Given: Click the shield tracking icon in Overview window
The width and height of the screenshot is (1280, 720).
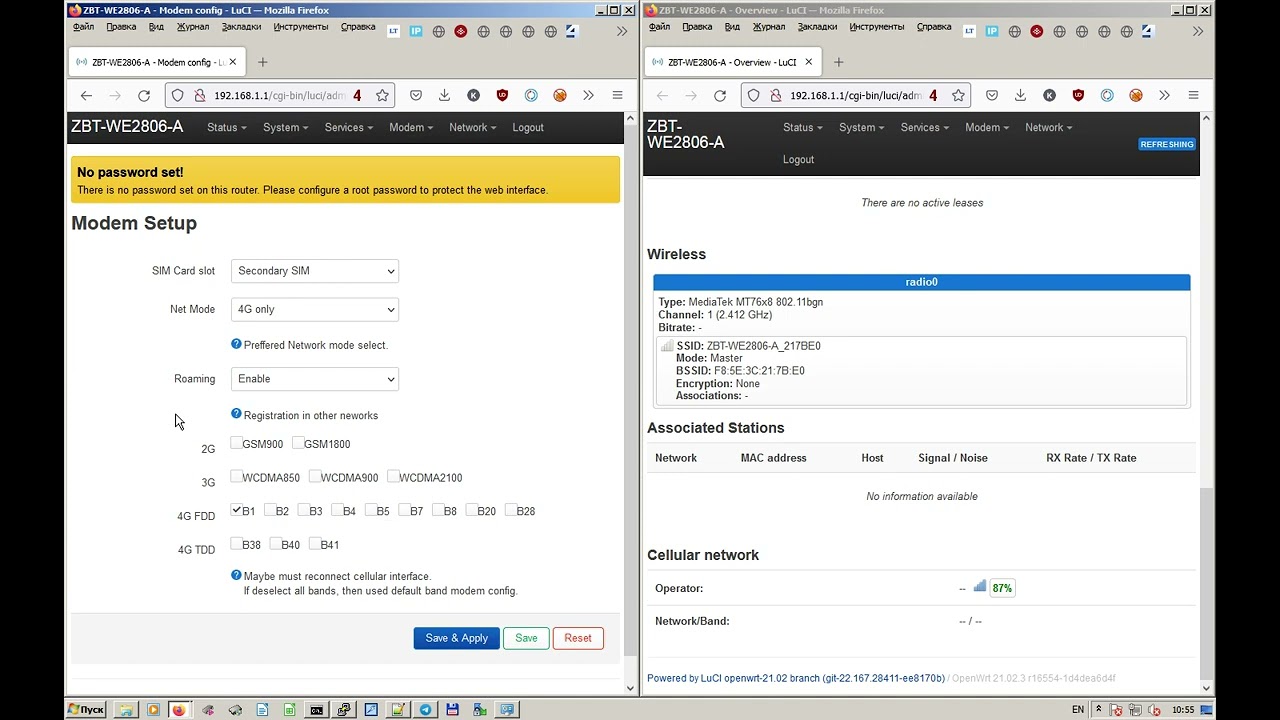Looking at the screenshot, I should 754,95.
